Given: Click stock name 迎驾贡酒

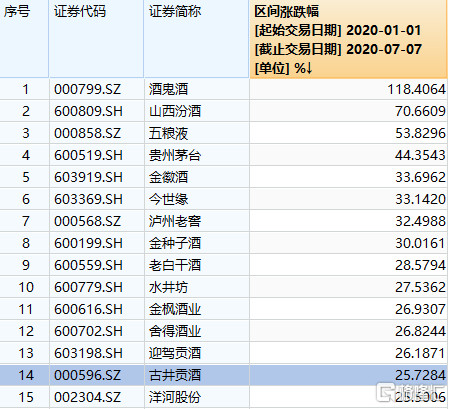Looking at the screenshot, I should click(175, 353).
